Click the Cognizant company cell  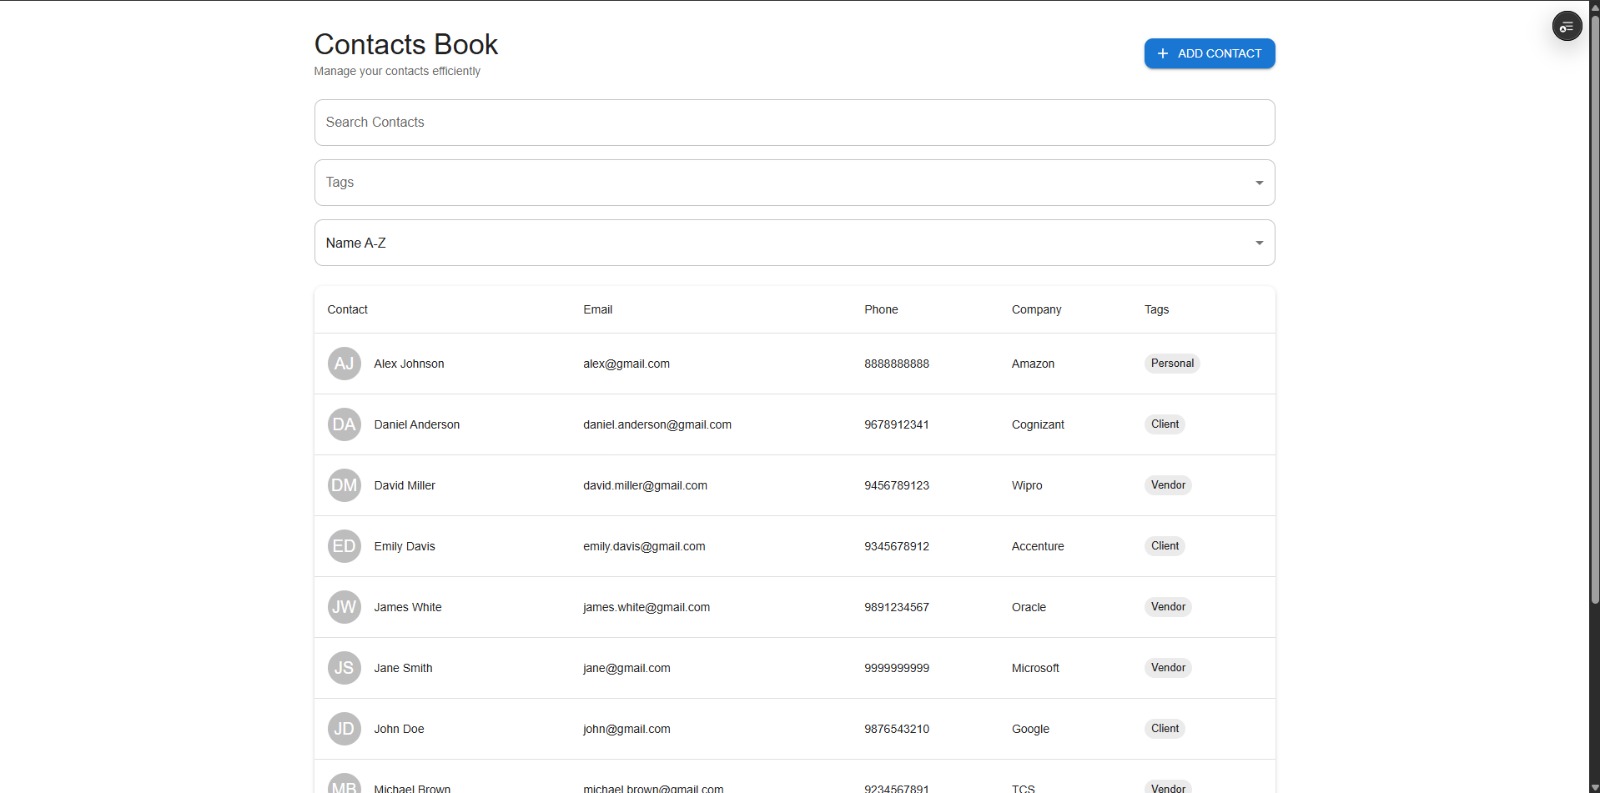(1038, 425)
